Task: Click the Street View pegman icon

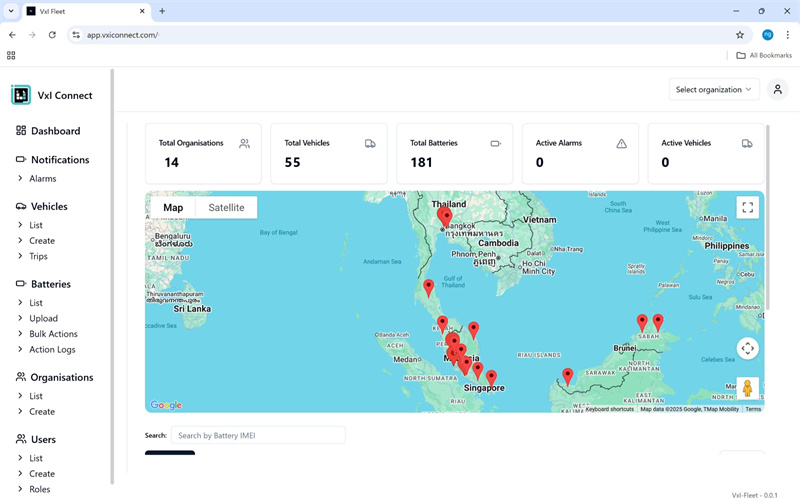Action: [x=748, y=389]
